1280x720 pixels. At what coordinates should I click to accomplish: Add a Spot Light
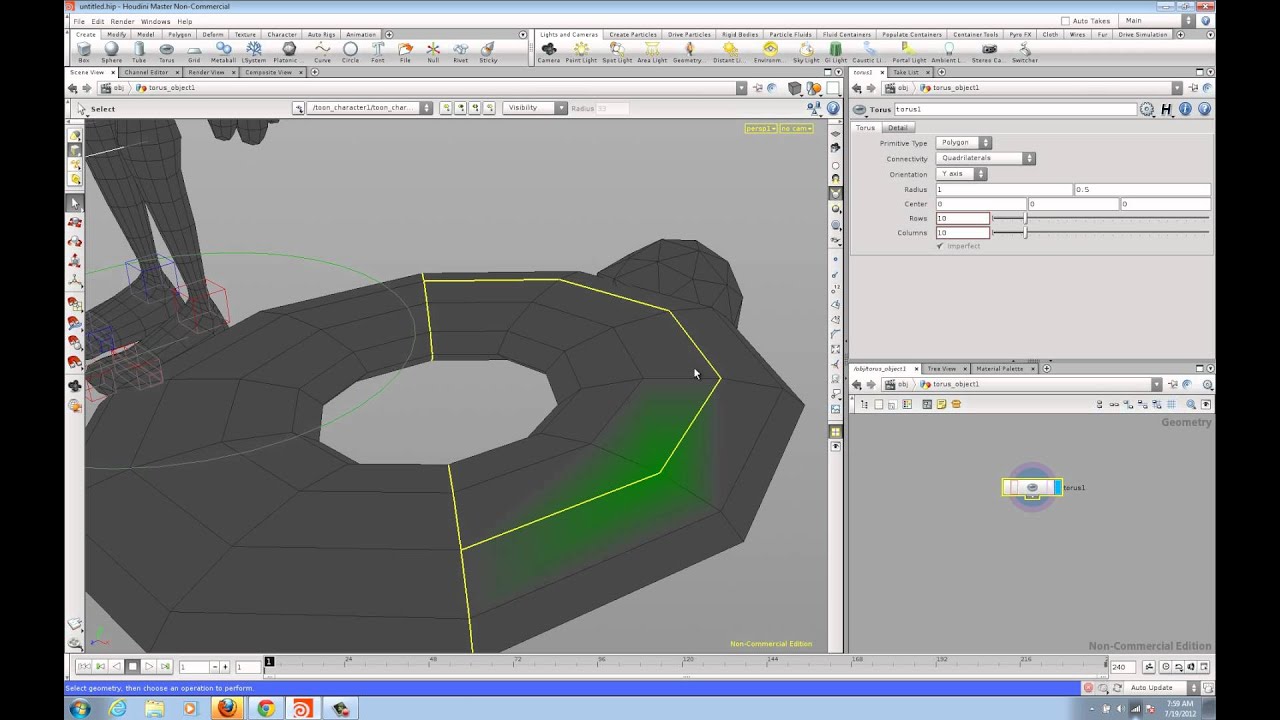617,51
